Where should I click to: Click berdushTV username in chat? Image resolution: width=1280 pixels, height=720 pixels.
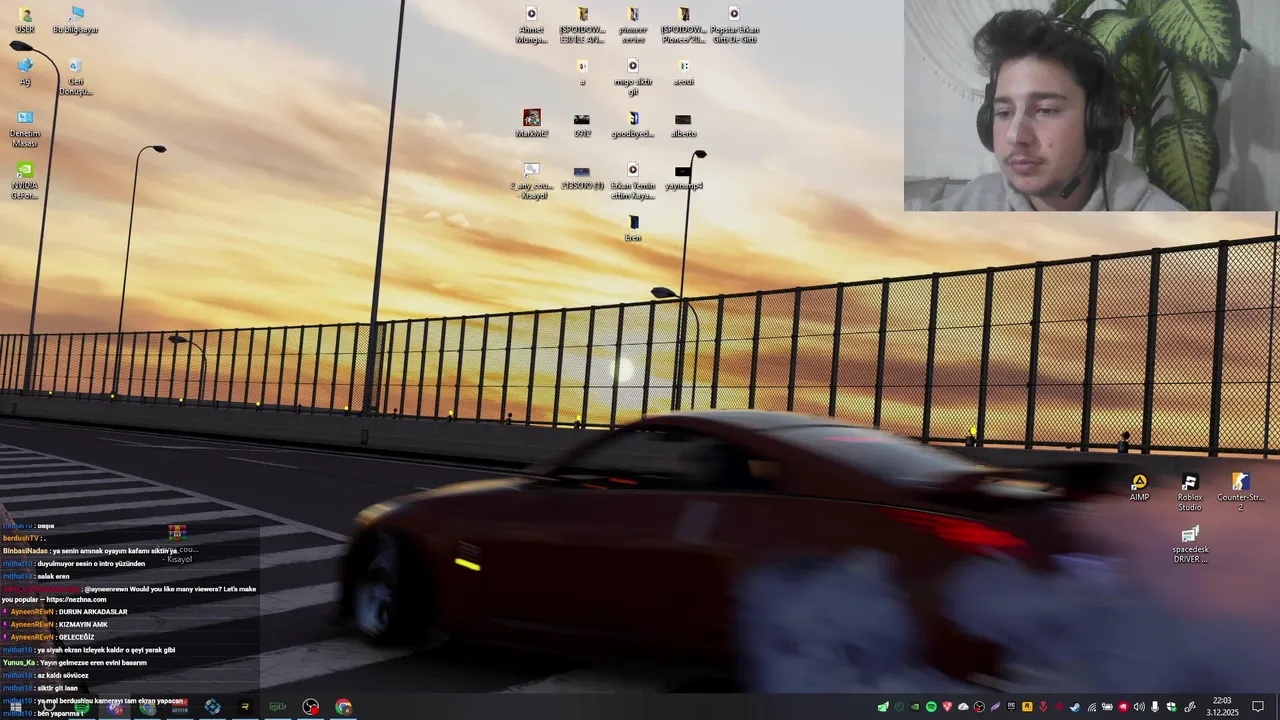tap(21, 538)
